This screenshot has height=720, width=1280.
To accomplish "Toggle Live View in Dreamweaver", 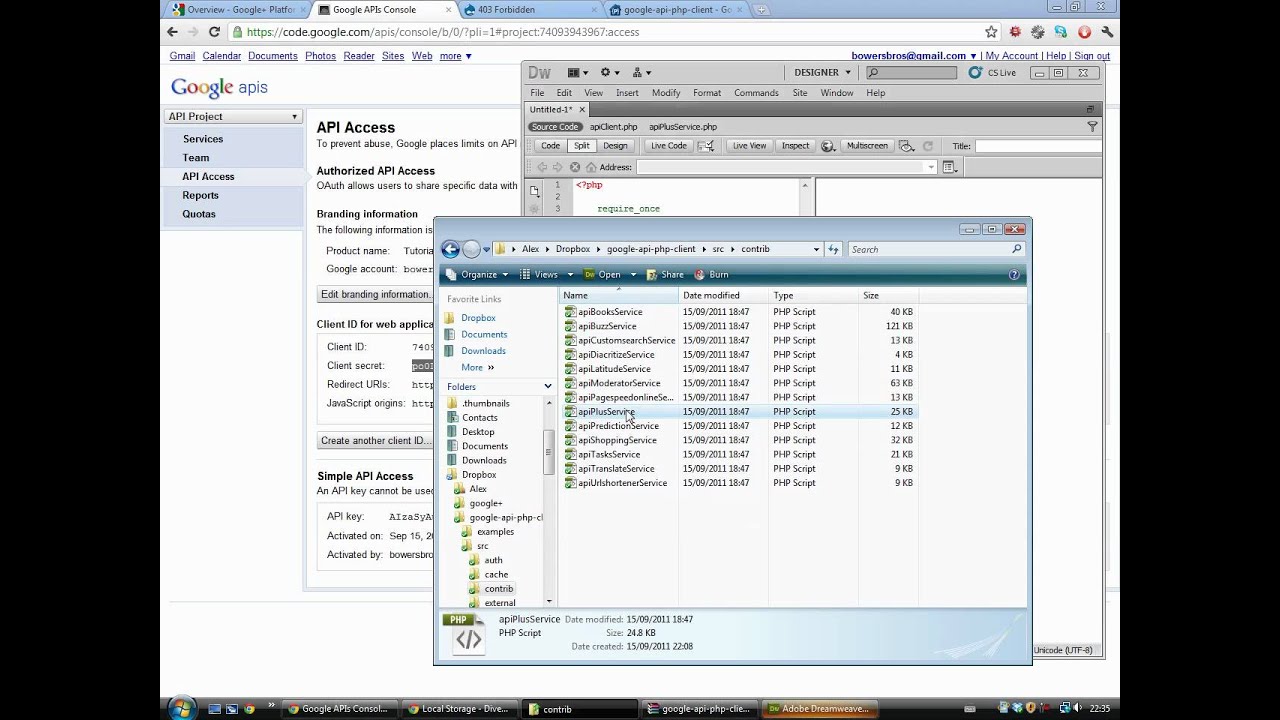I will coord(749,146).
